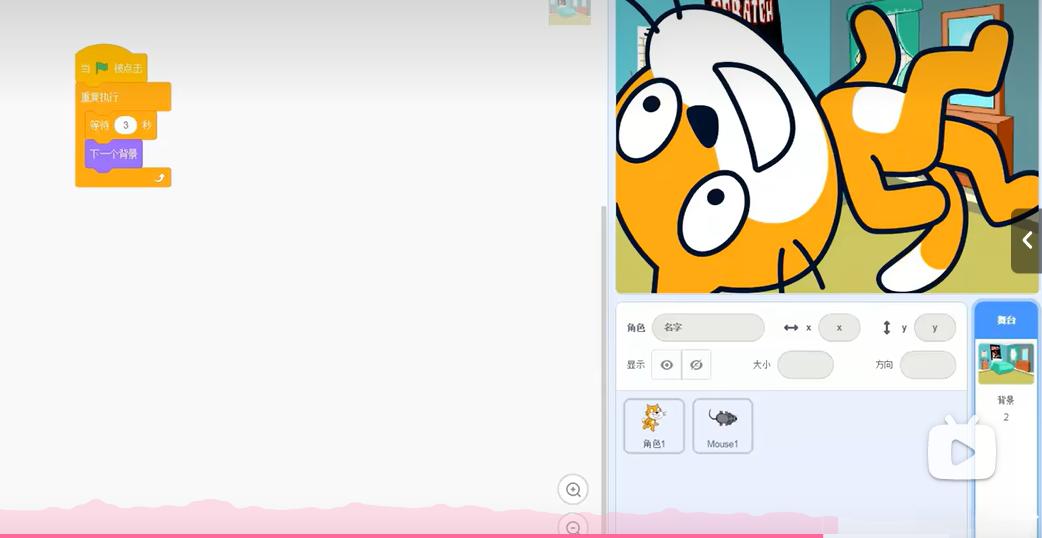Edit the sprite x coordinate field
Image resolution: width=1042 pixels, height=538 pixels.
tap(839, 327)
